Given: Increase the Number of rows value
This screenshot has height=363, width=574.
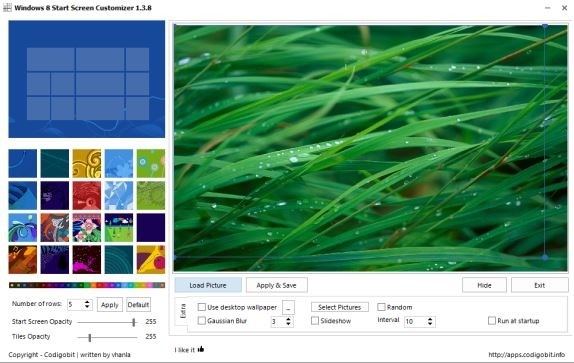Looking at the screenshot, I should (87, 302).
